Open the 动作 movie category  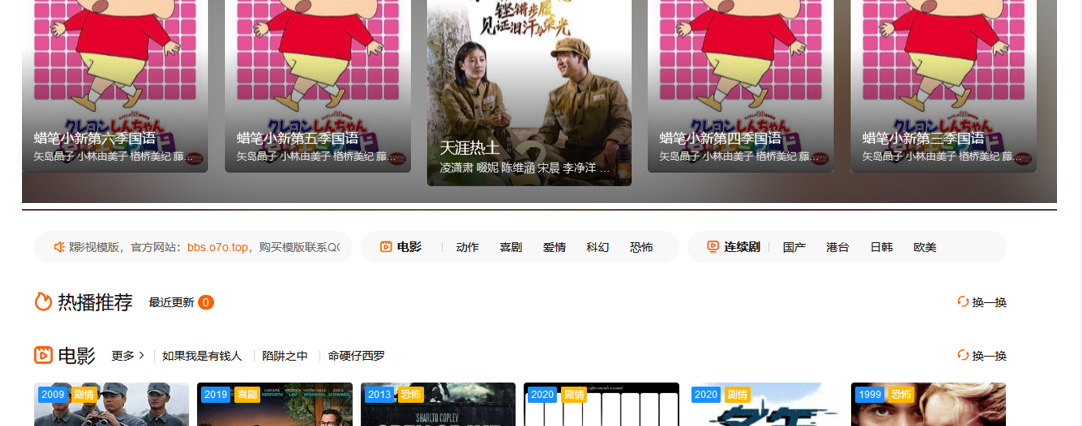[x=467, y=247]
